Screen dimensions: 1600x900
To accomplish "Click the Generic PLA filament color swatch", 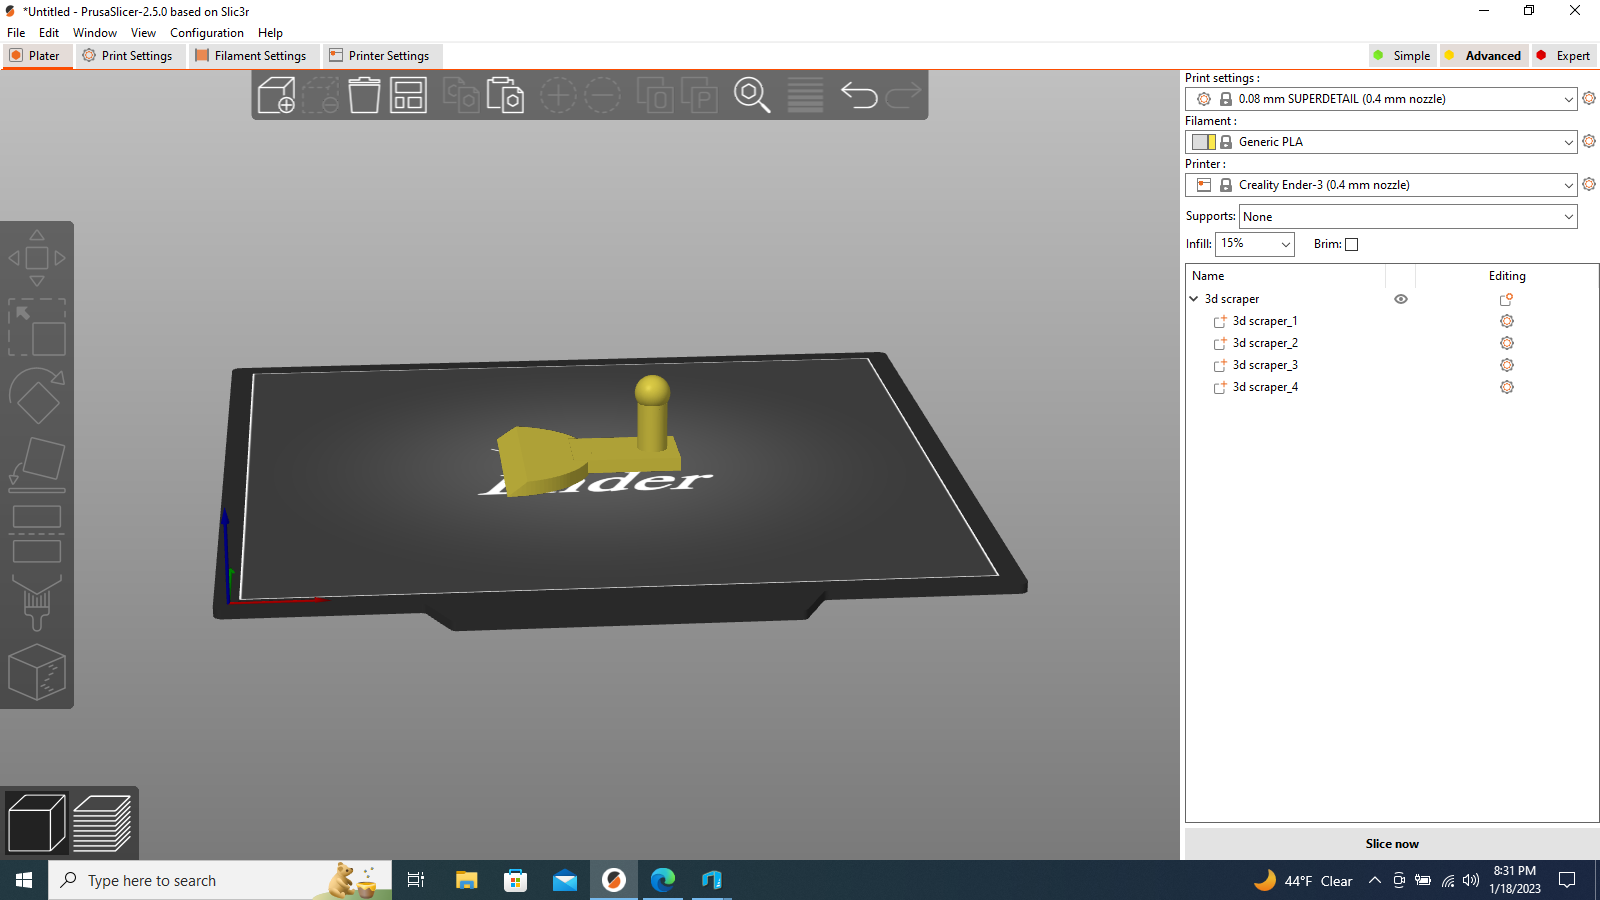I will (x=1204, y=141).
